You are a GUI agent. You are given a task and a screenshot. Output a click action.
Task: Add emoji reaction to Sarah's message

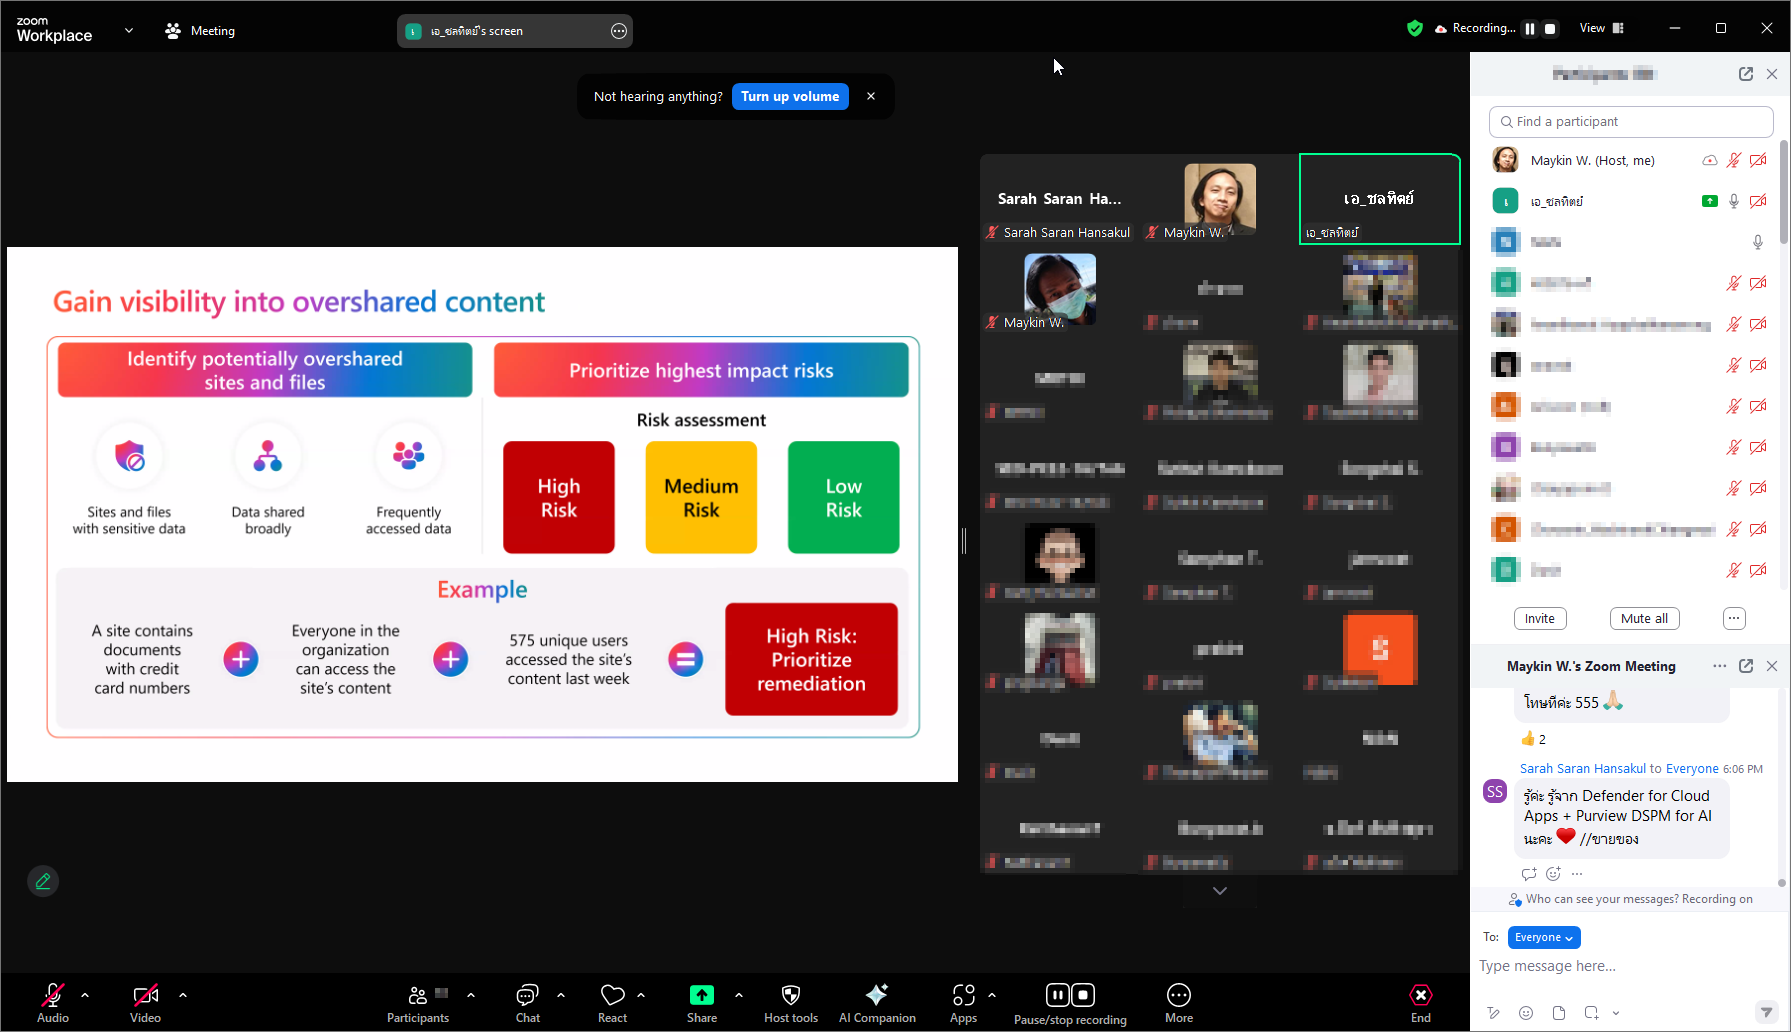tap(1553, 874)
